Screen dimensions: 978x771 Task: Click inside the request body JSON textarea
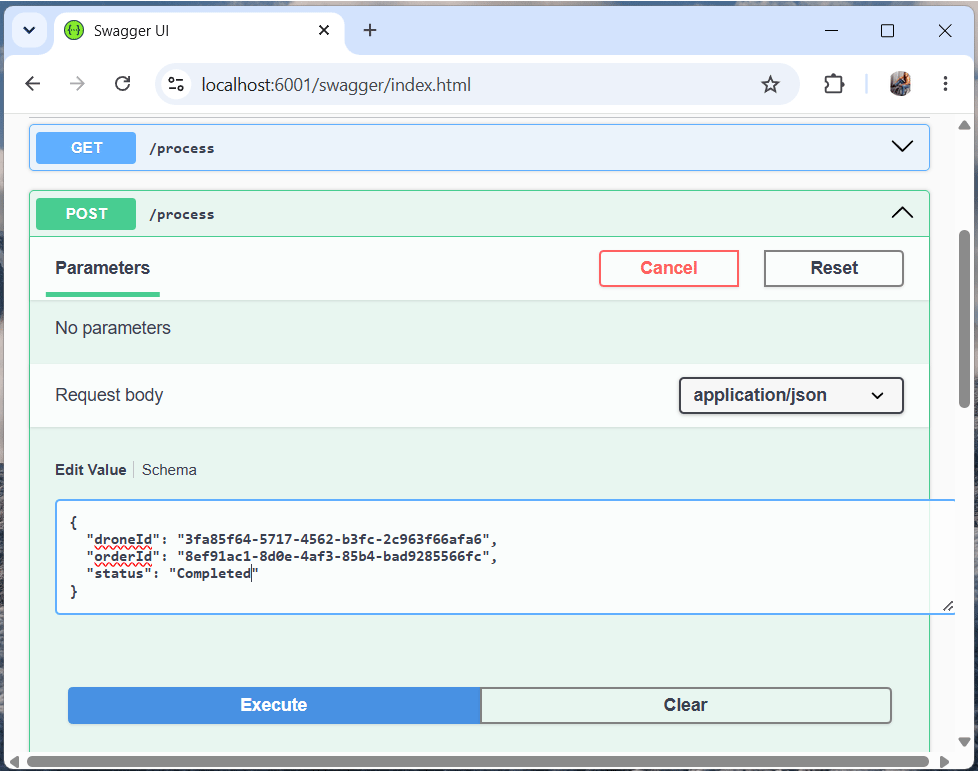505,557
